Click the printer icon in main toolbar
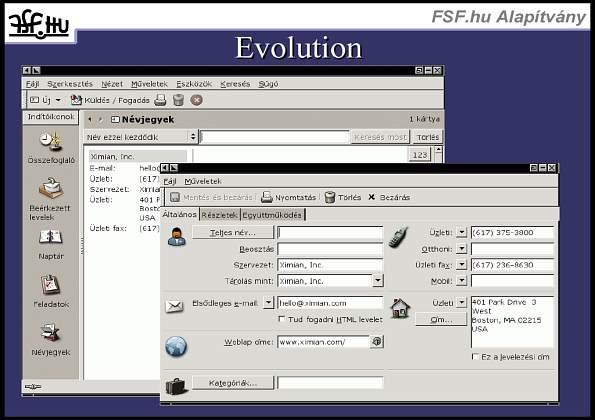The height and width of the screenshot is (420, 595). tap(160, 100)
